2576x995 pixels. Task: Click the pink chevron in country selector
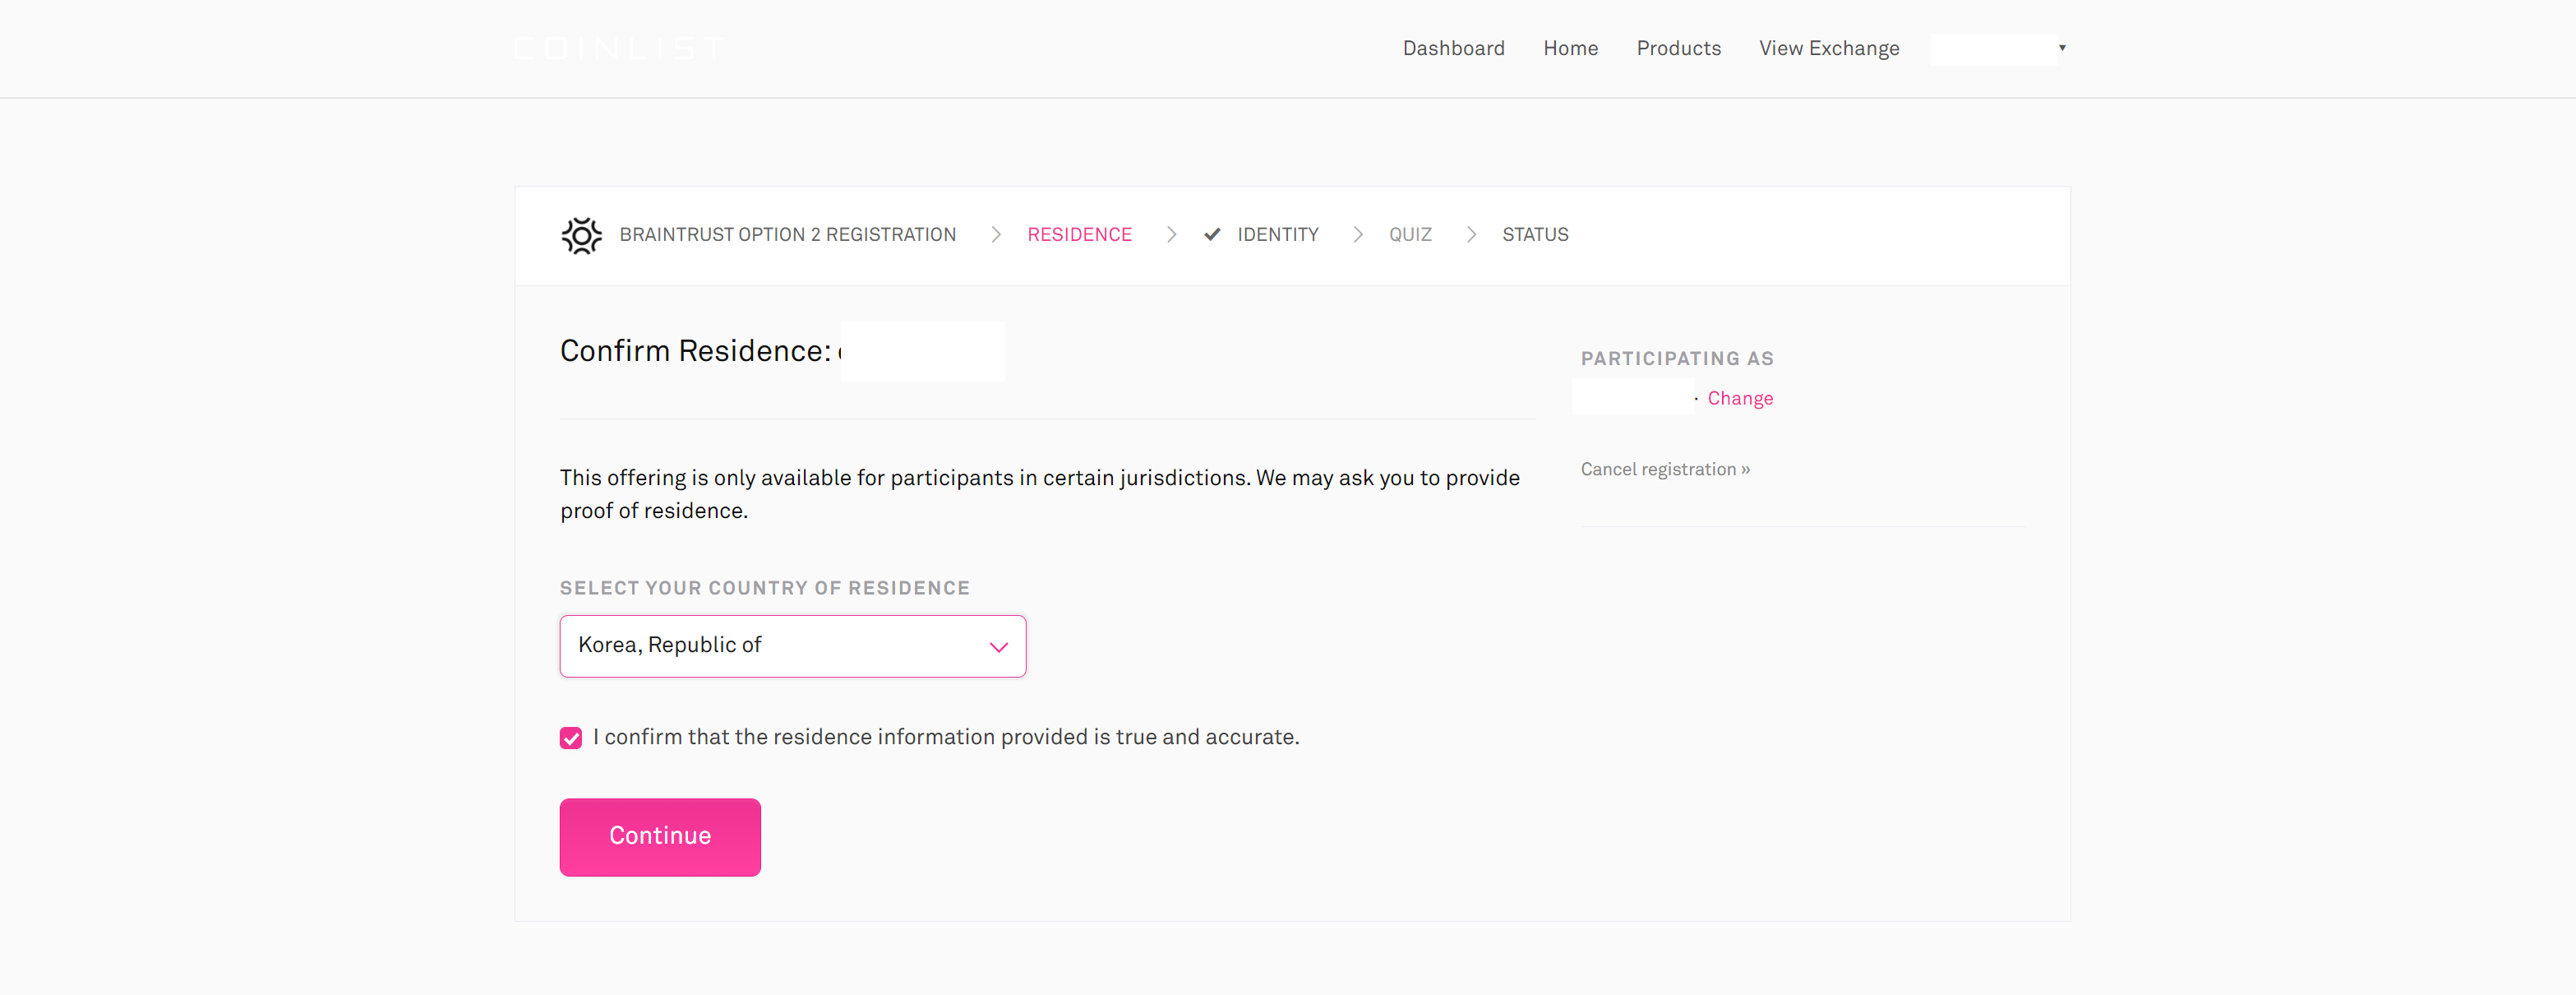(998, 647)
